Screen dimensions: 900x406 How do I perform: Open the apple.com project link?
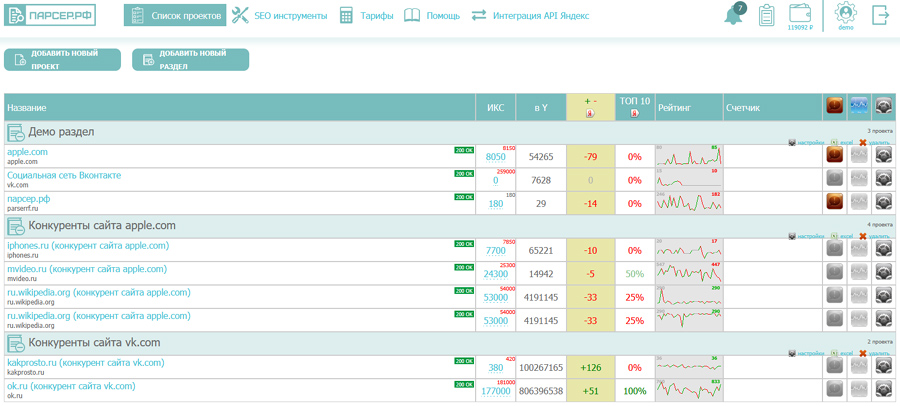28,152
